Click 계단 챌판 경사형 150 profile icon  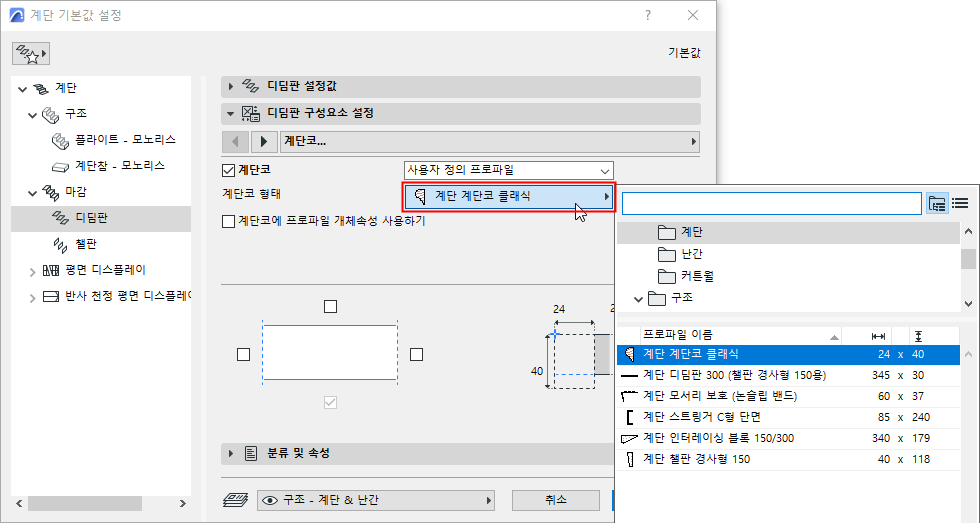(x=629, y=460)
